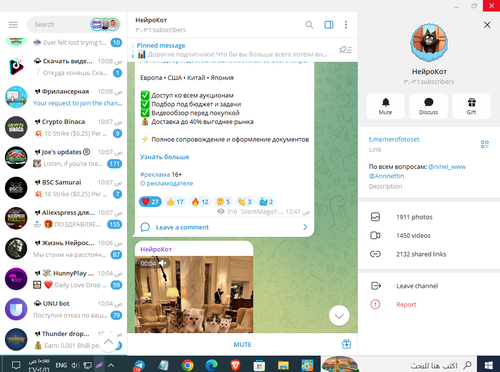
Task: Open the Aliexspress для... chat
Action: pos(63,218)
